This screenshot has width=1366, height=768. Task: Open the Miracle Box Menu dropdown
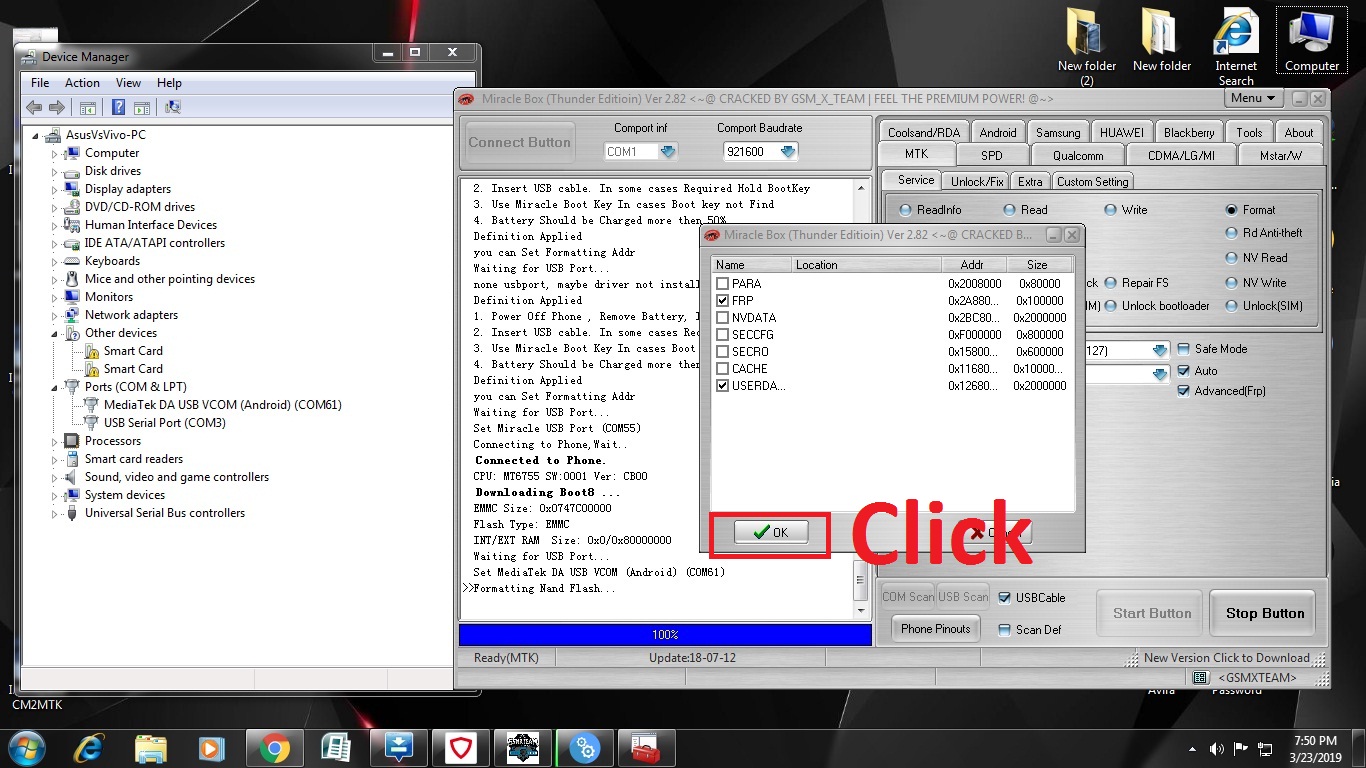[1253, 98]
